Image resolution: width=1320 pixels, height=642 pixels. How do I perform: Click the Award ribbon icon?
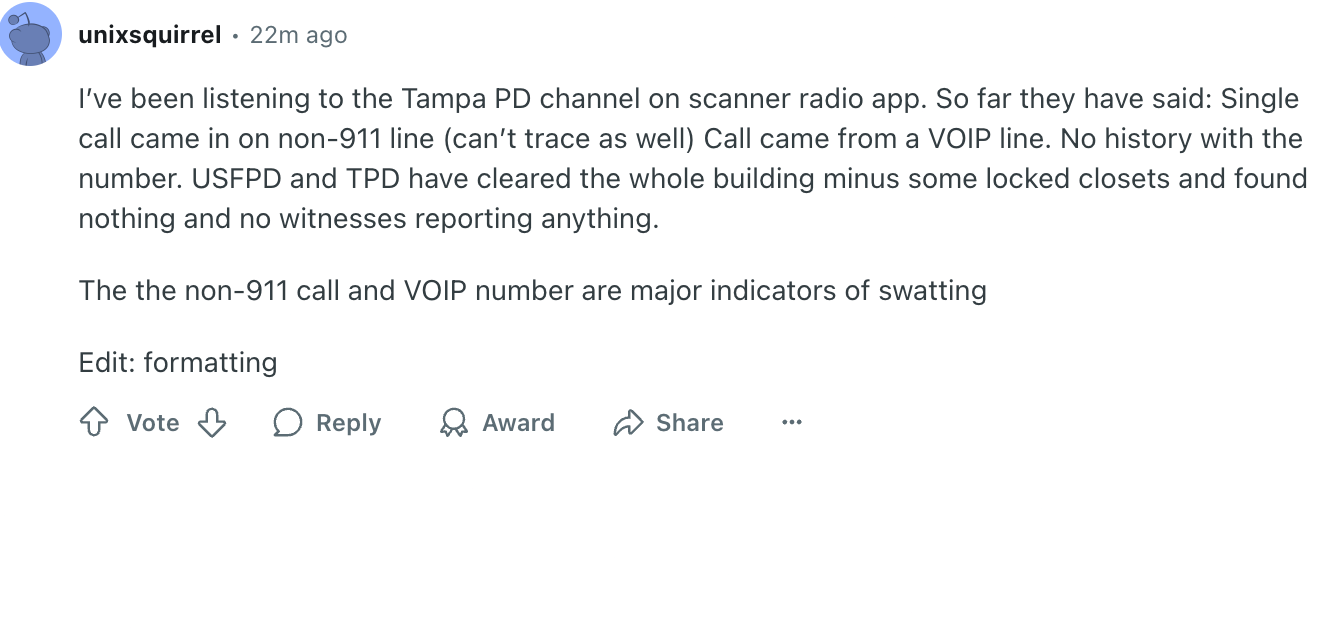click(x=454, y=423)
